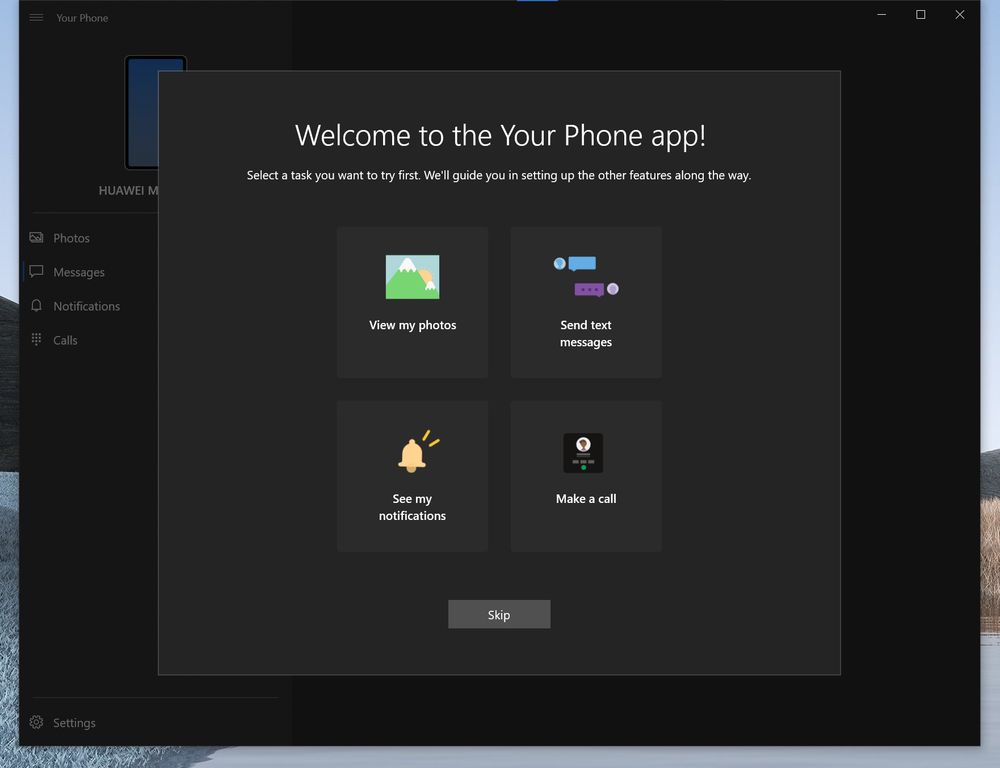
Task: Click the Settings gear icon
Action: (x=36, y=722)
